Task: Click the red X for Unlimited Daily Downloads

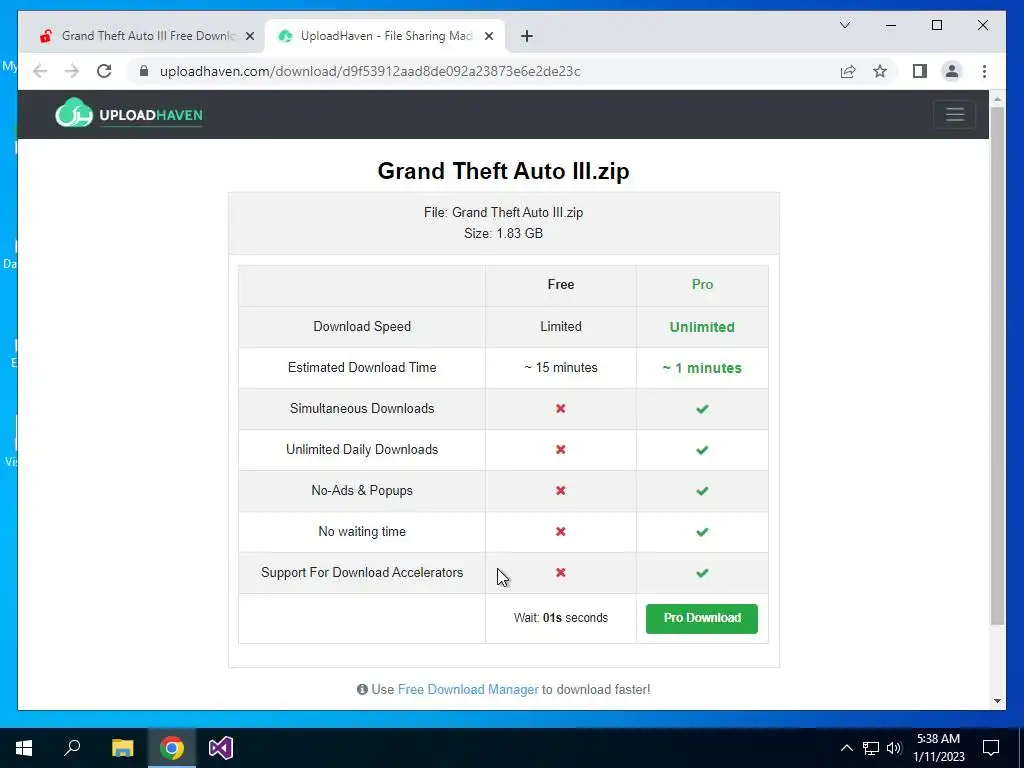Action: click(x=560, y=450)
